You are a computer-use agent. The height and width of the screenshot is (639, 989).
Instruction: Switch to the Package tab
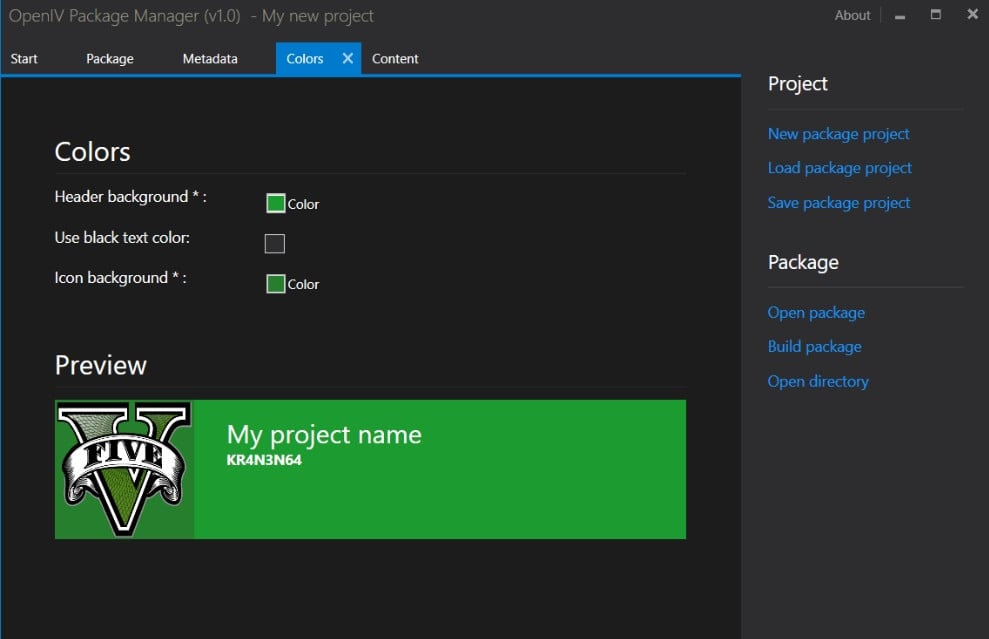pos(110,59)
